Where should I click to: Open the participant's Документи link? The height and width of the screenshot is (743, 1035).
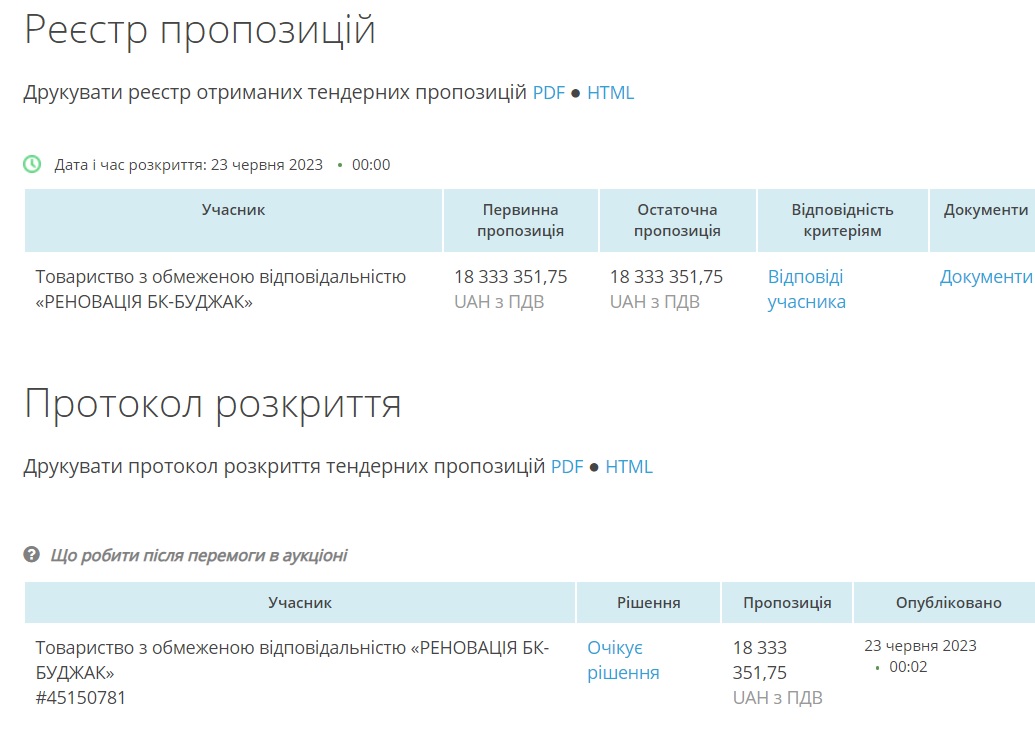986,276
